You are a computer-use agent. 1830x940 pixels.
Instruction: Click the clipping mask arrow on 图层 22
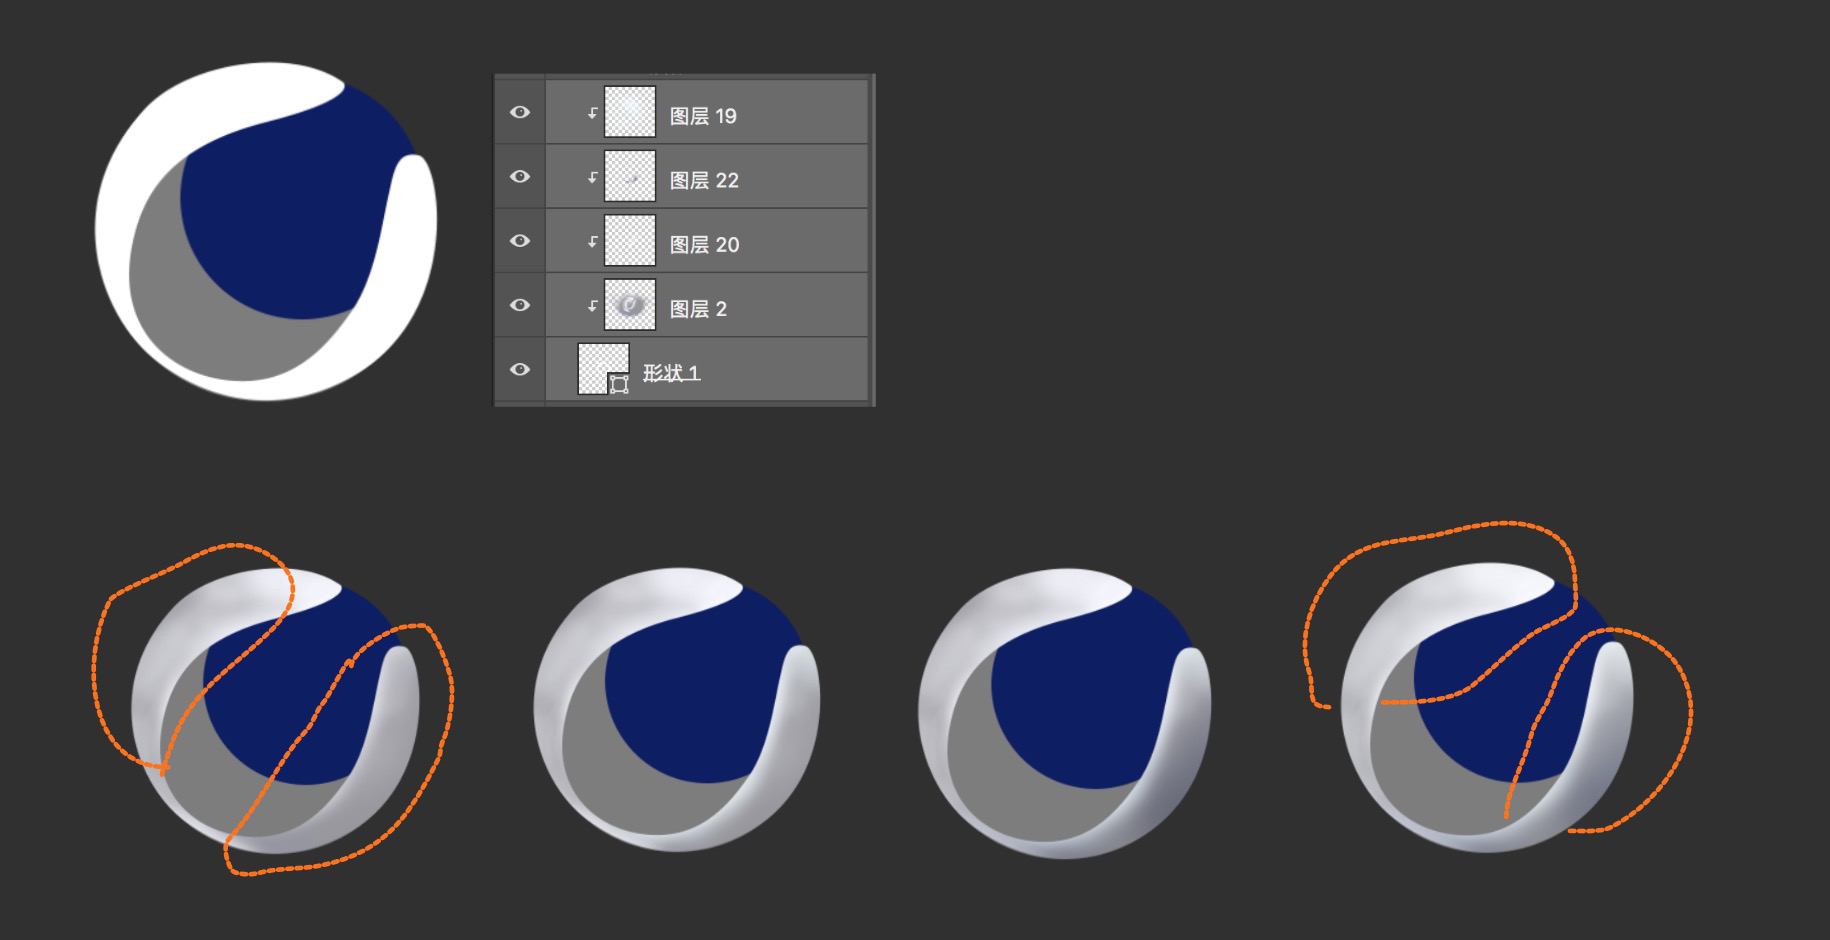[592, 177]
